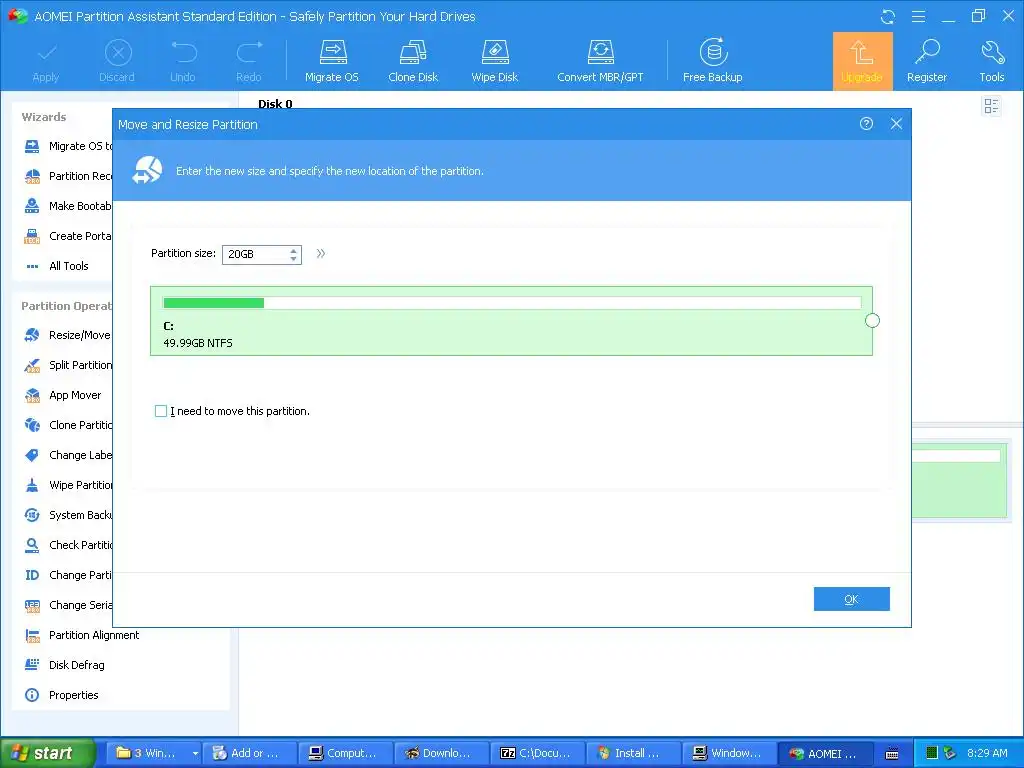
Task: Switch to the Downloads taskbar window
Action: (x=440, y=753)
